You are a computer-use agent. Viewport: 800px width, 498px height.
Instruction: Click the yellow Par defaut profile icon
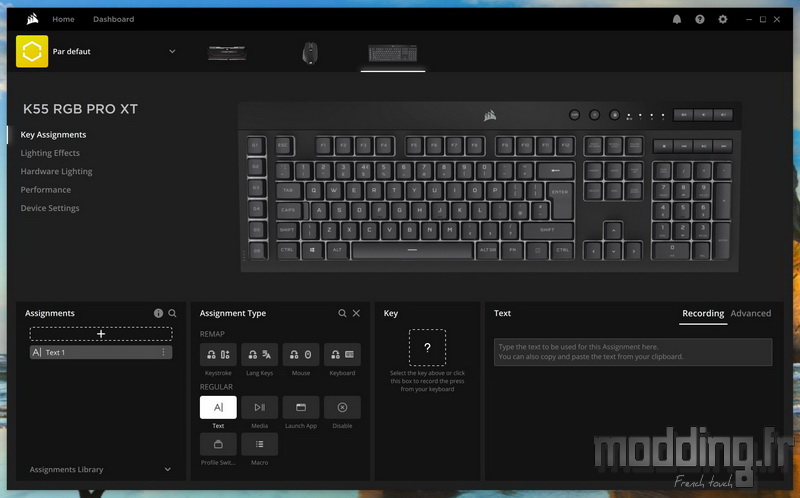[32, 51]
